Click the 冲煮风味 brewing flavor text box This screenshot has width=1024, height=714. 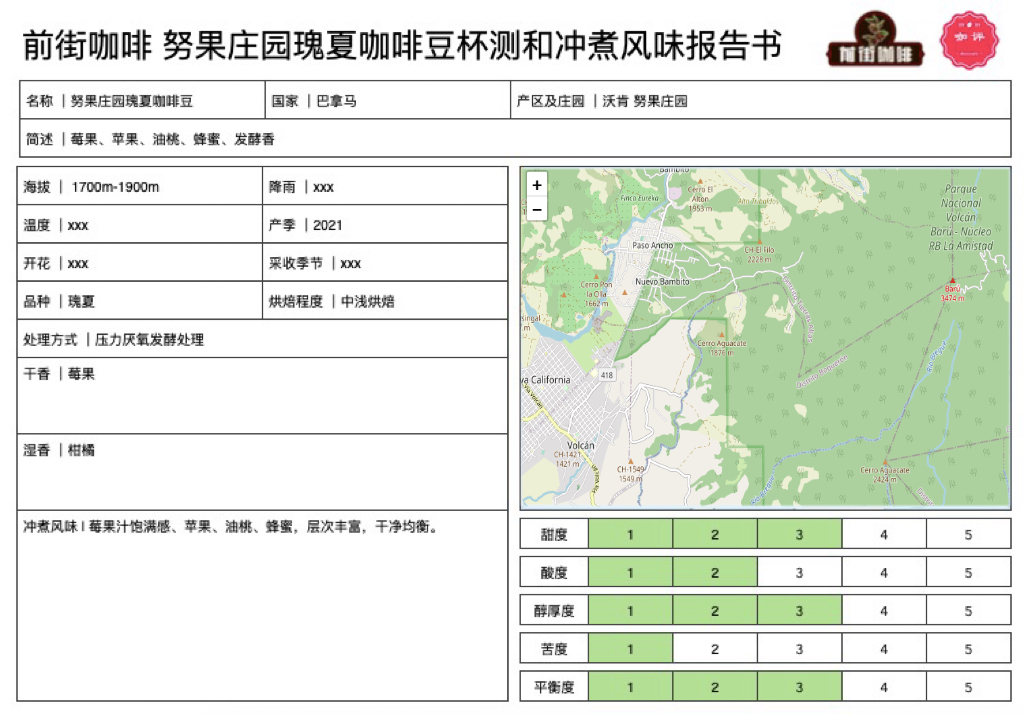point(262,605)
